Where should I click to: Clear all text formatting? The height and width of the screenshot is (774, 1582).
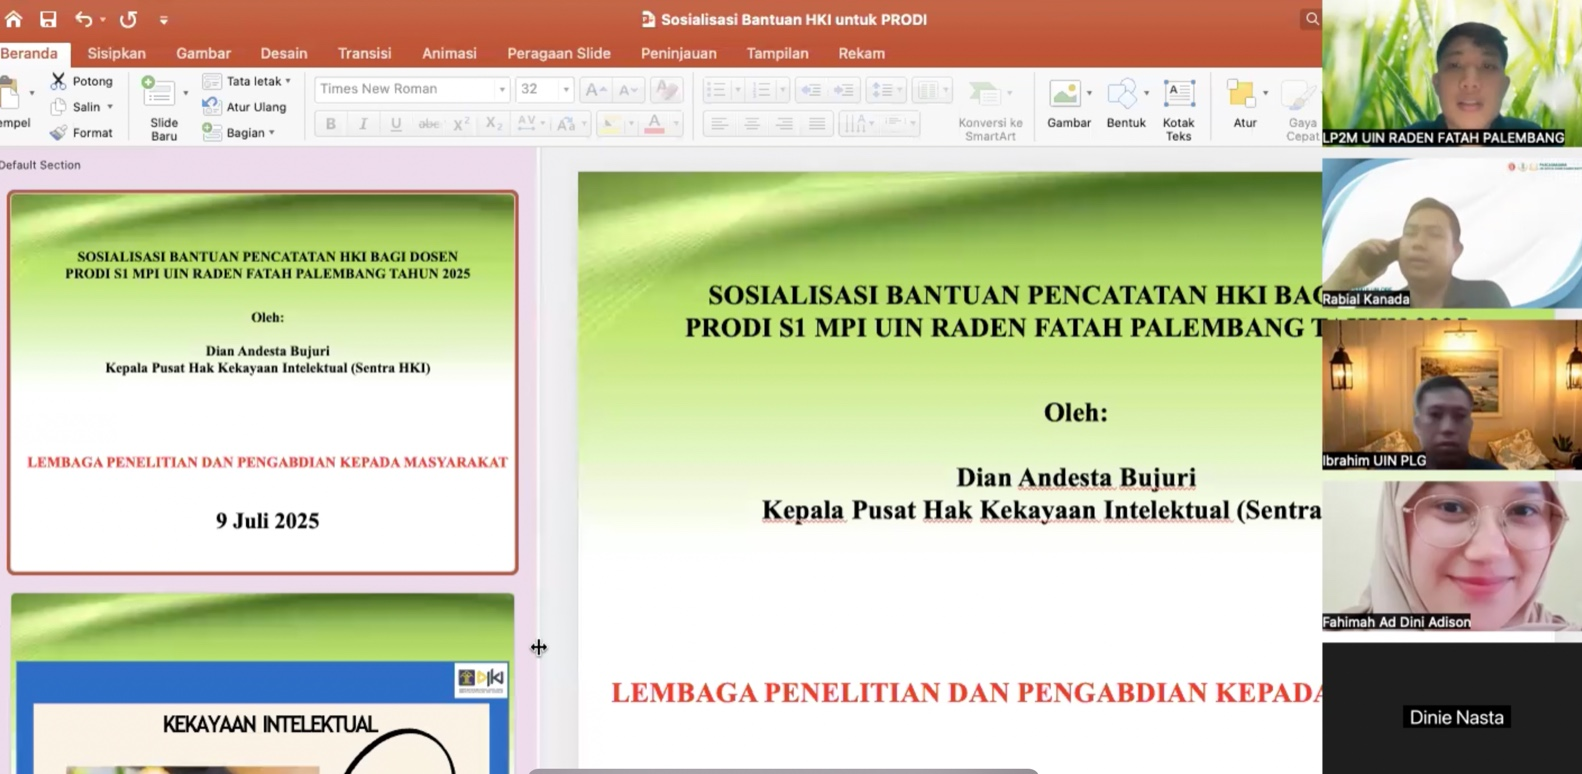665,90
